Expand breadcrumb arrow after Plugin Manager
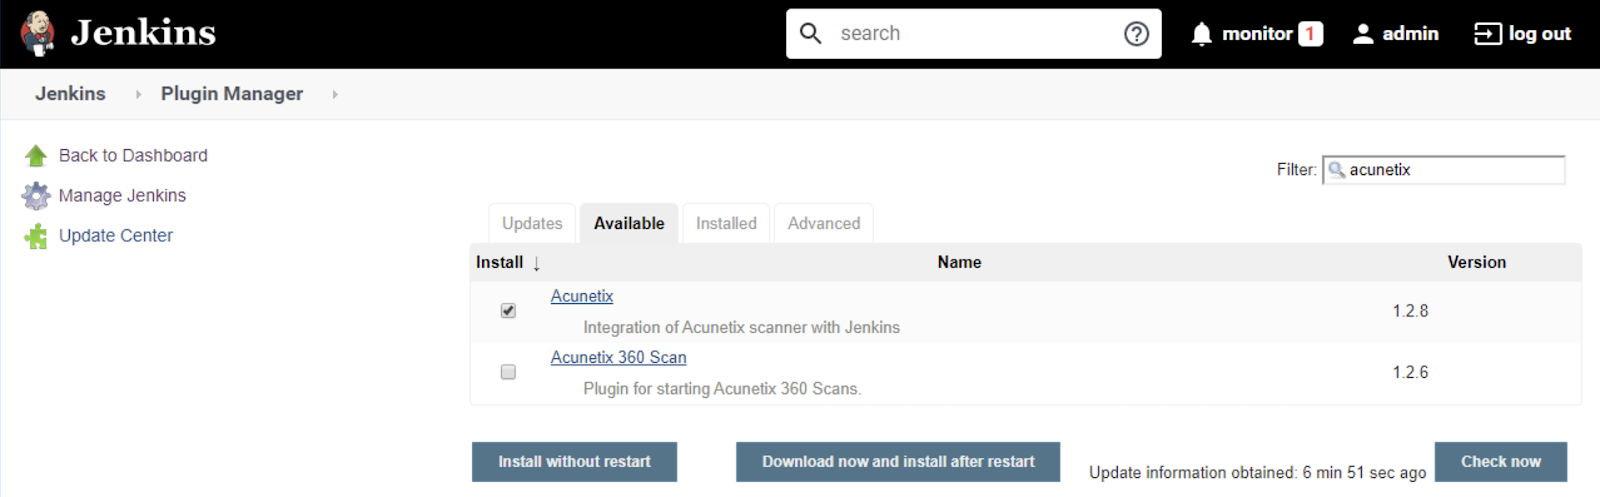This screenshot has width=1600, height=497. [x=335, y=94]
